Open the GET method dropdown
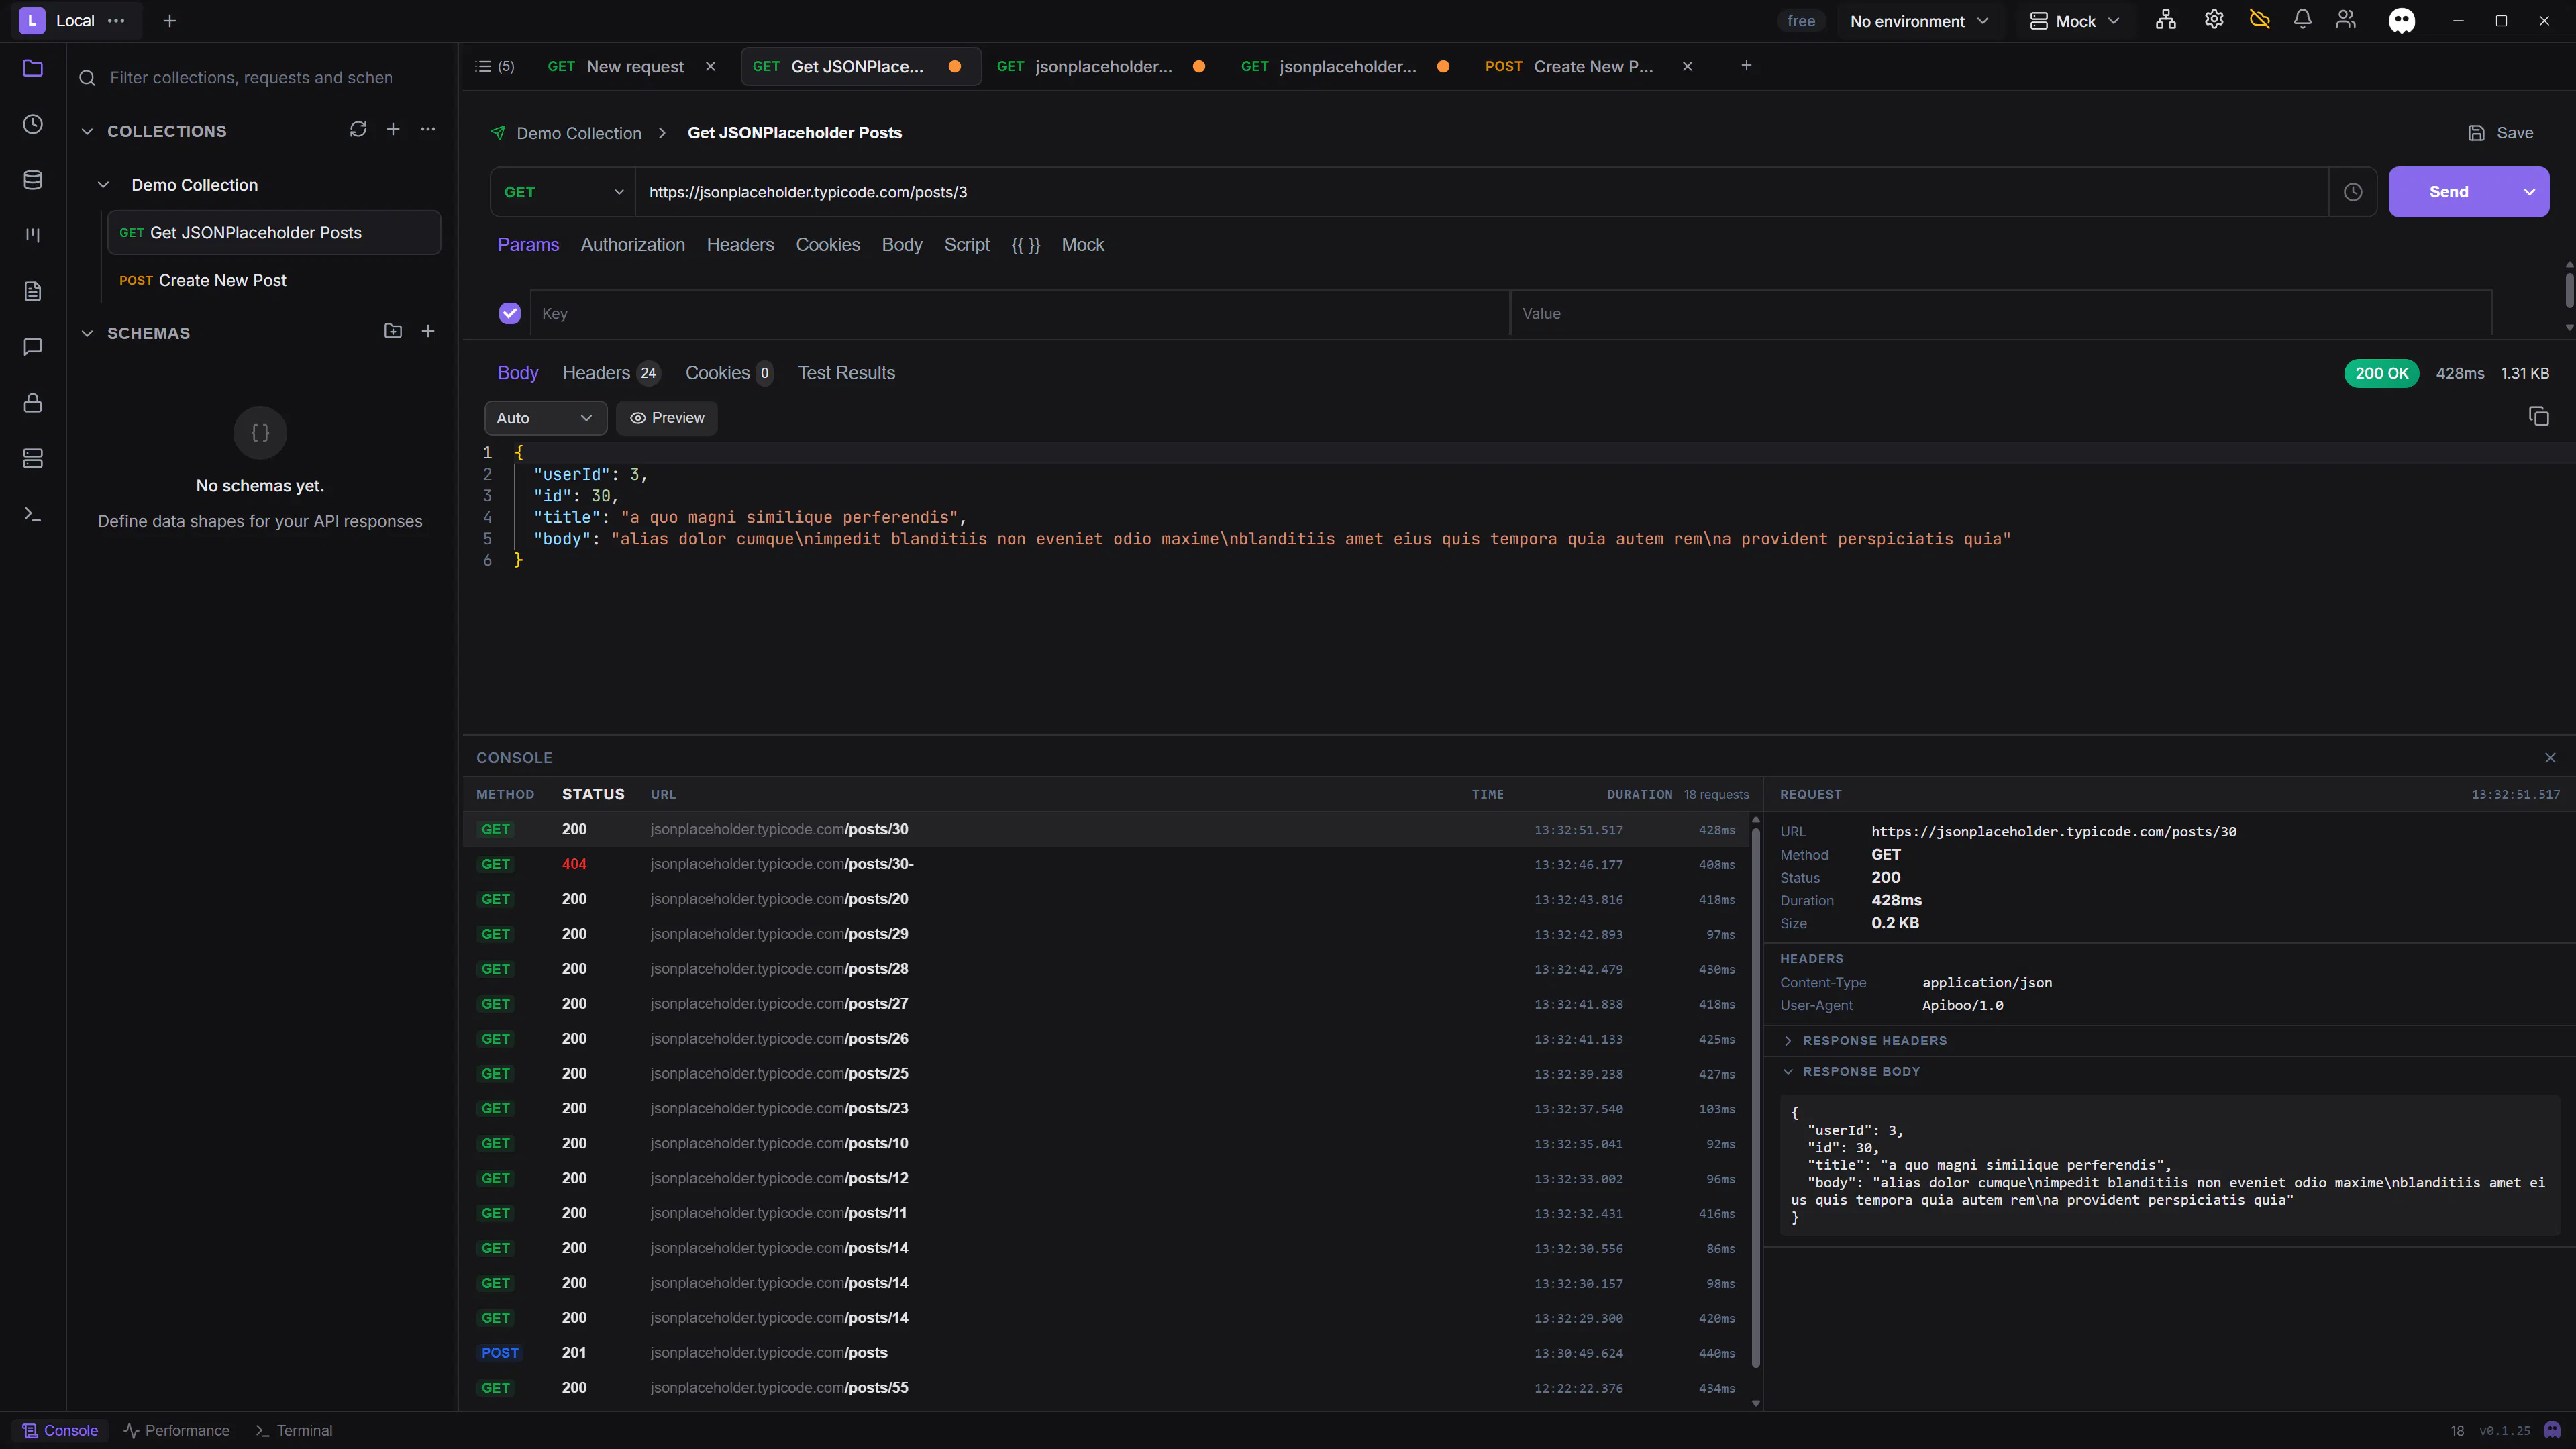Viewport: 2576px width, 1449px height. [x=563, y=192]
